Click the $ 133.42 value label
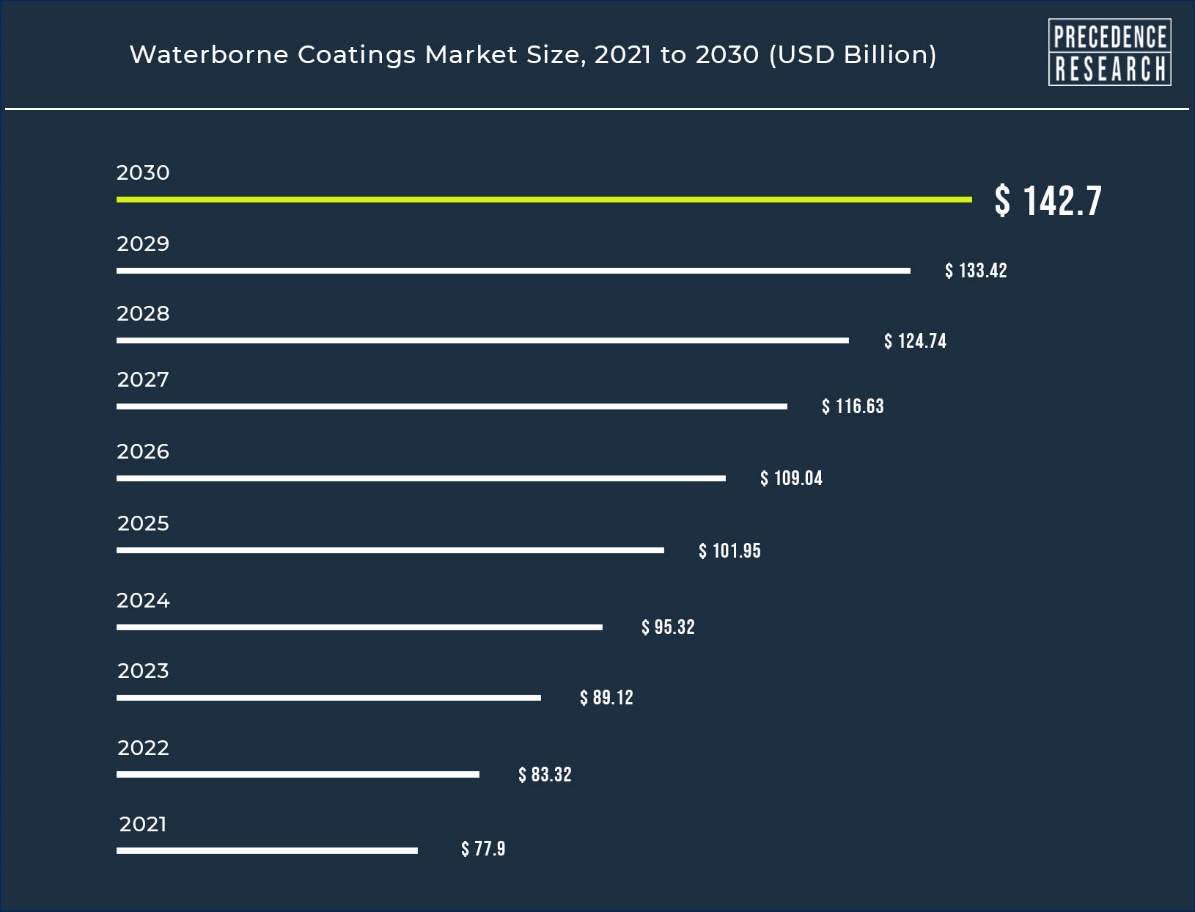This screenshot has width=1195, height=912. click(x=976, y=271)
